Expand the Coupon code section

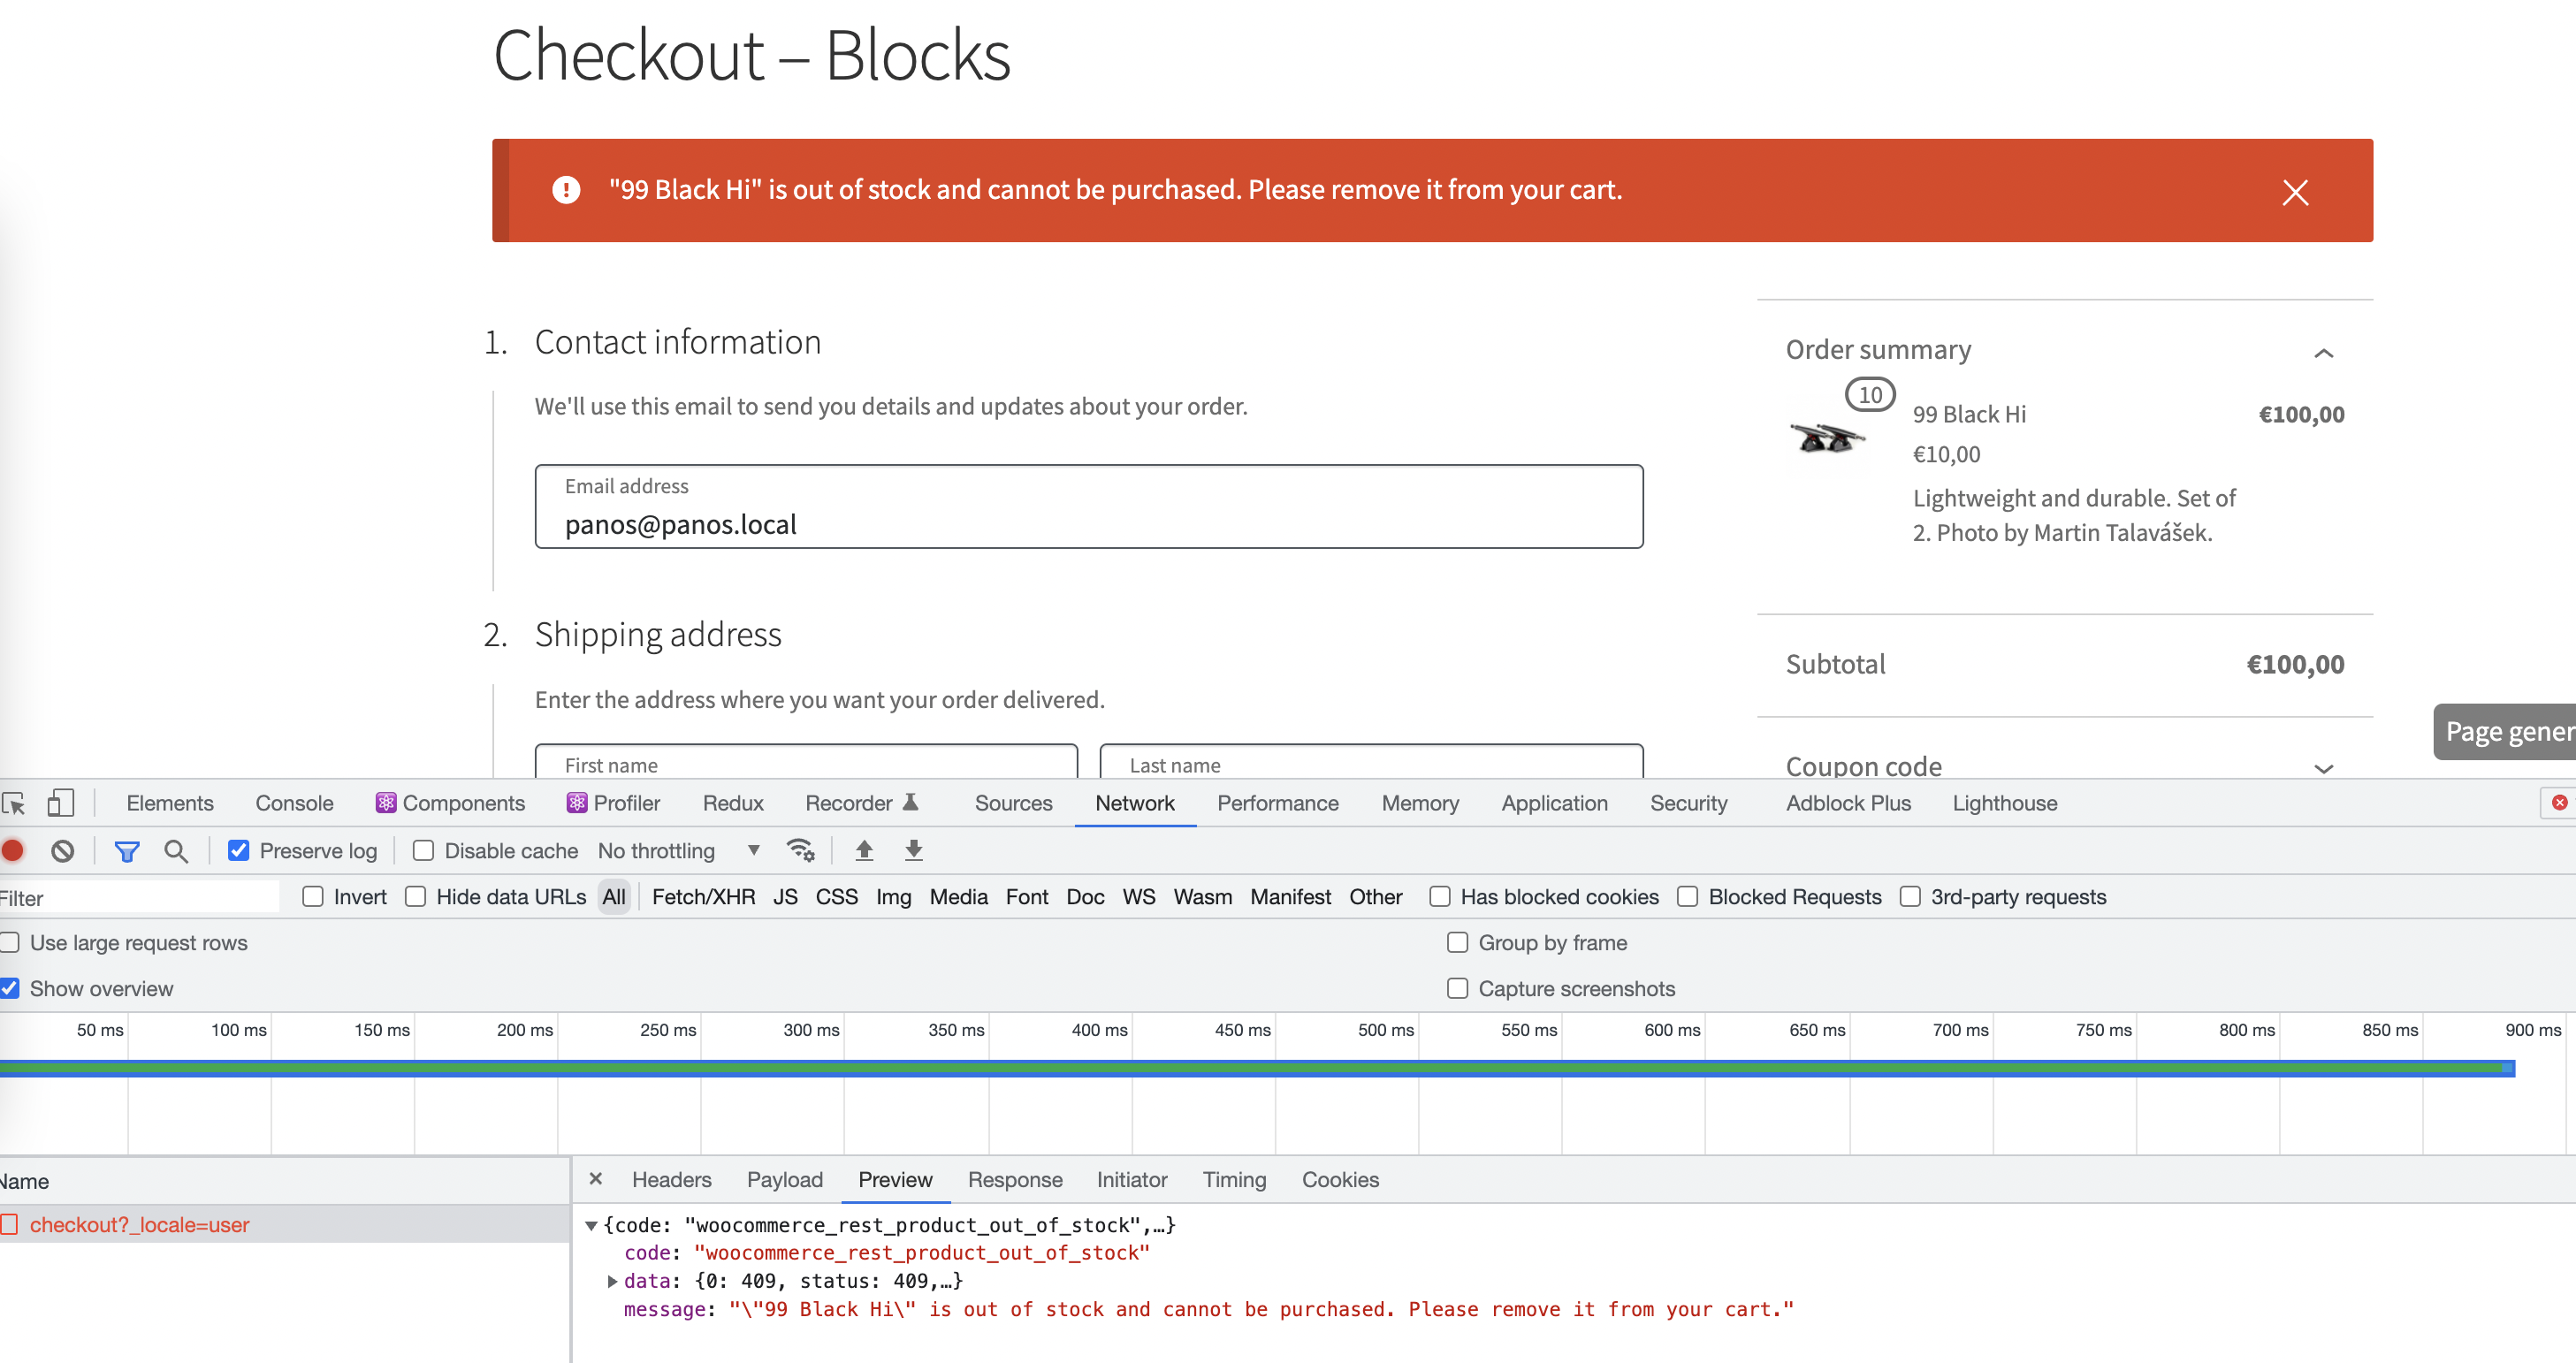[x=2324, y=768]
